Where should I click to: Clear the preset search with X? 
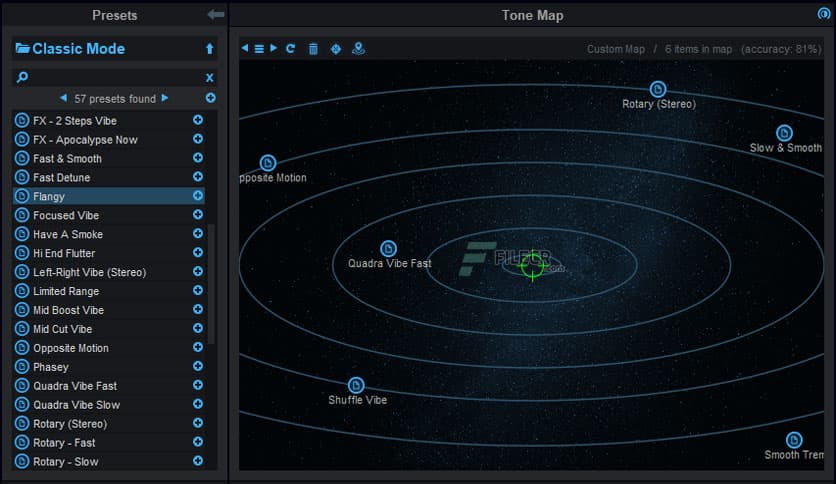(210, 78)
